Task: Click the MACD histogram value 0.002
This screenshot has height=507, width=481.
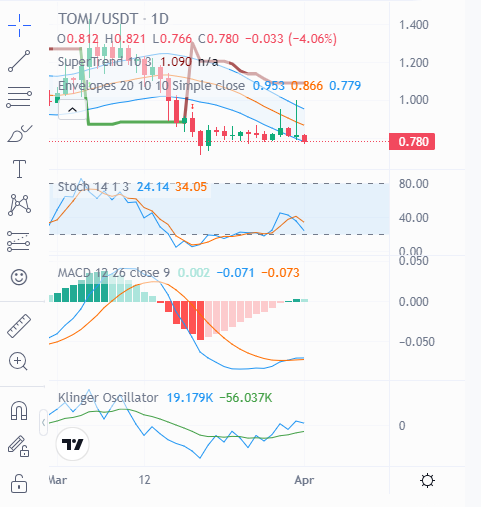Action: pyautogui.click(x=194, y=273)
